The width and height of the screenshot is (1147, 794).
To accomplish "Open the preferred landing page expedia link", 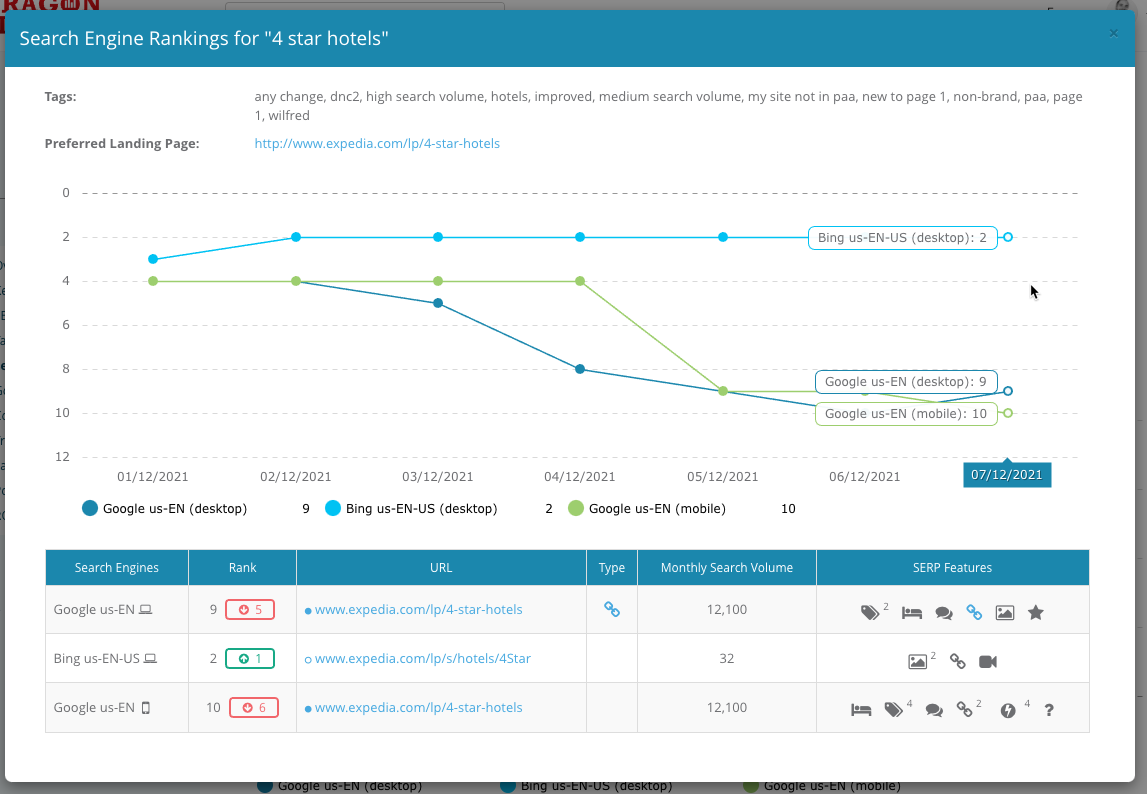I will pos(377,143).
